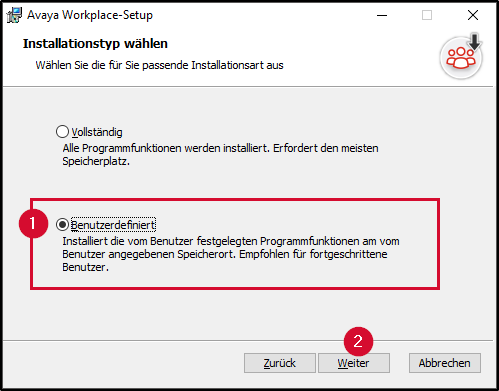Click the red number 2 annotation badge
The height and width of the screenshot is (391, 499).
(358, 341)
